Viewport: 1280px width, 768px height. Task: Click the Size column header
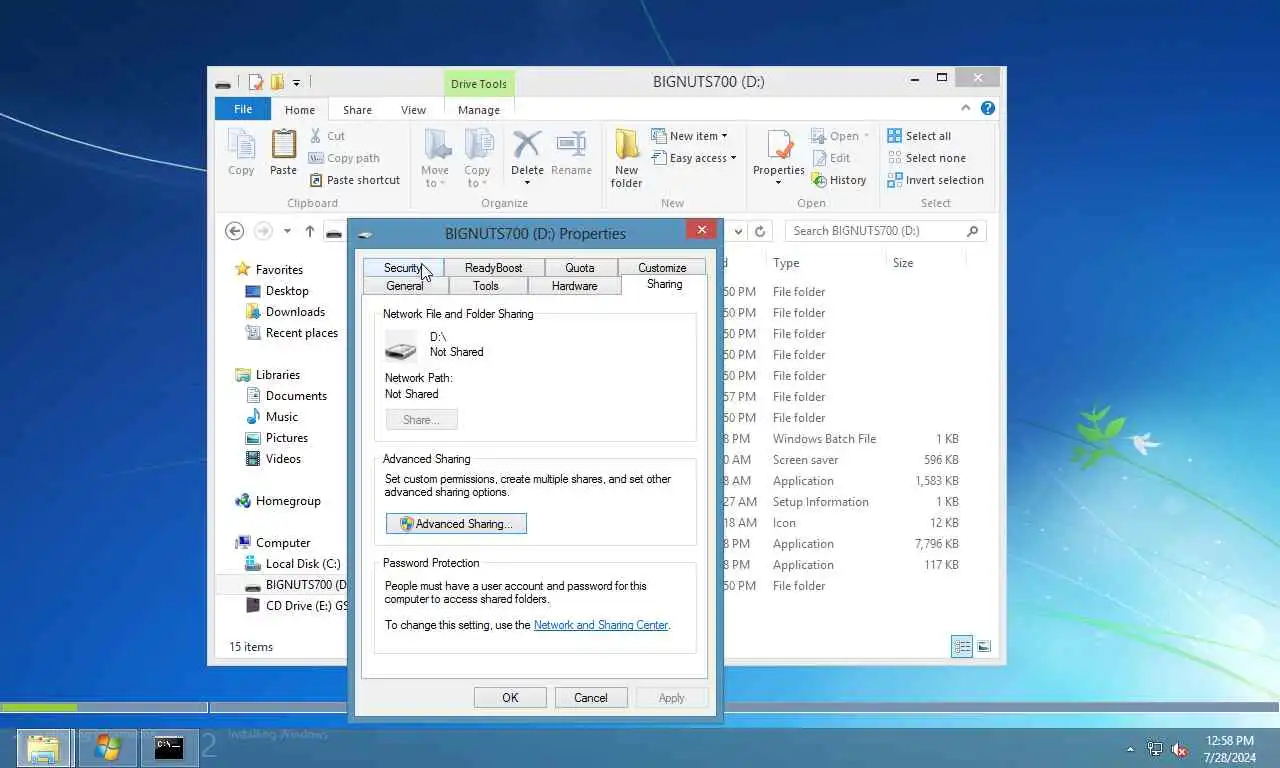[x=903, y=263]
